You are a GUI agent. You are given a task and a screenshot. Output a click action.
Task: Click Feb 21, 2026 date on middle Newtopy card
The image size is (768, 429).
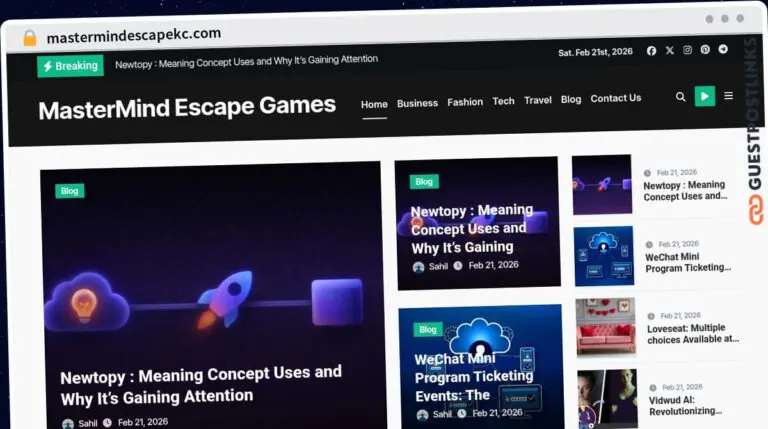pyautogui.click(x=494, y=265)
